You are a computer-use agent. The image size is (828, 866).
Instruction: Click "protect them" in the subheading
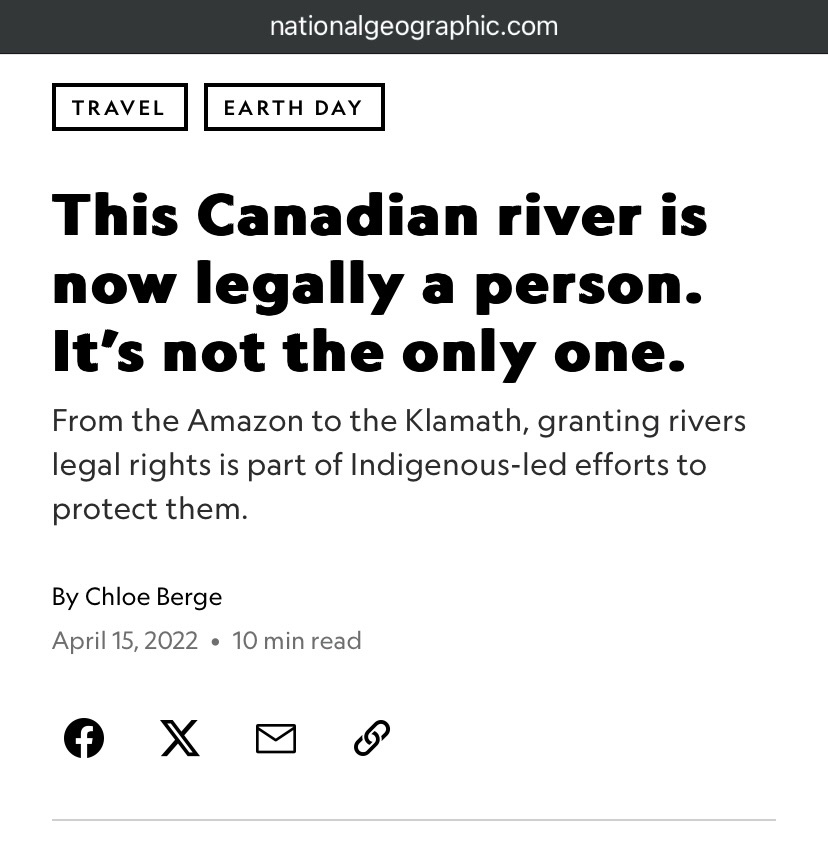click(x=149, y=509)
